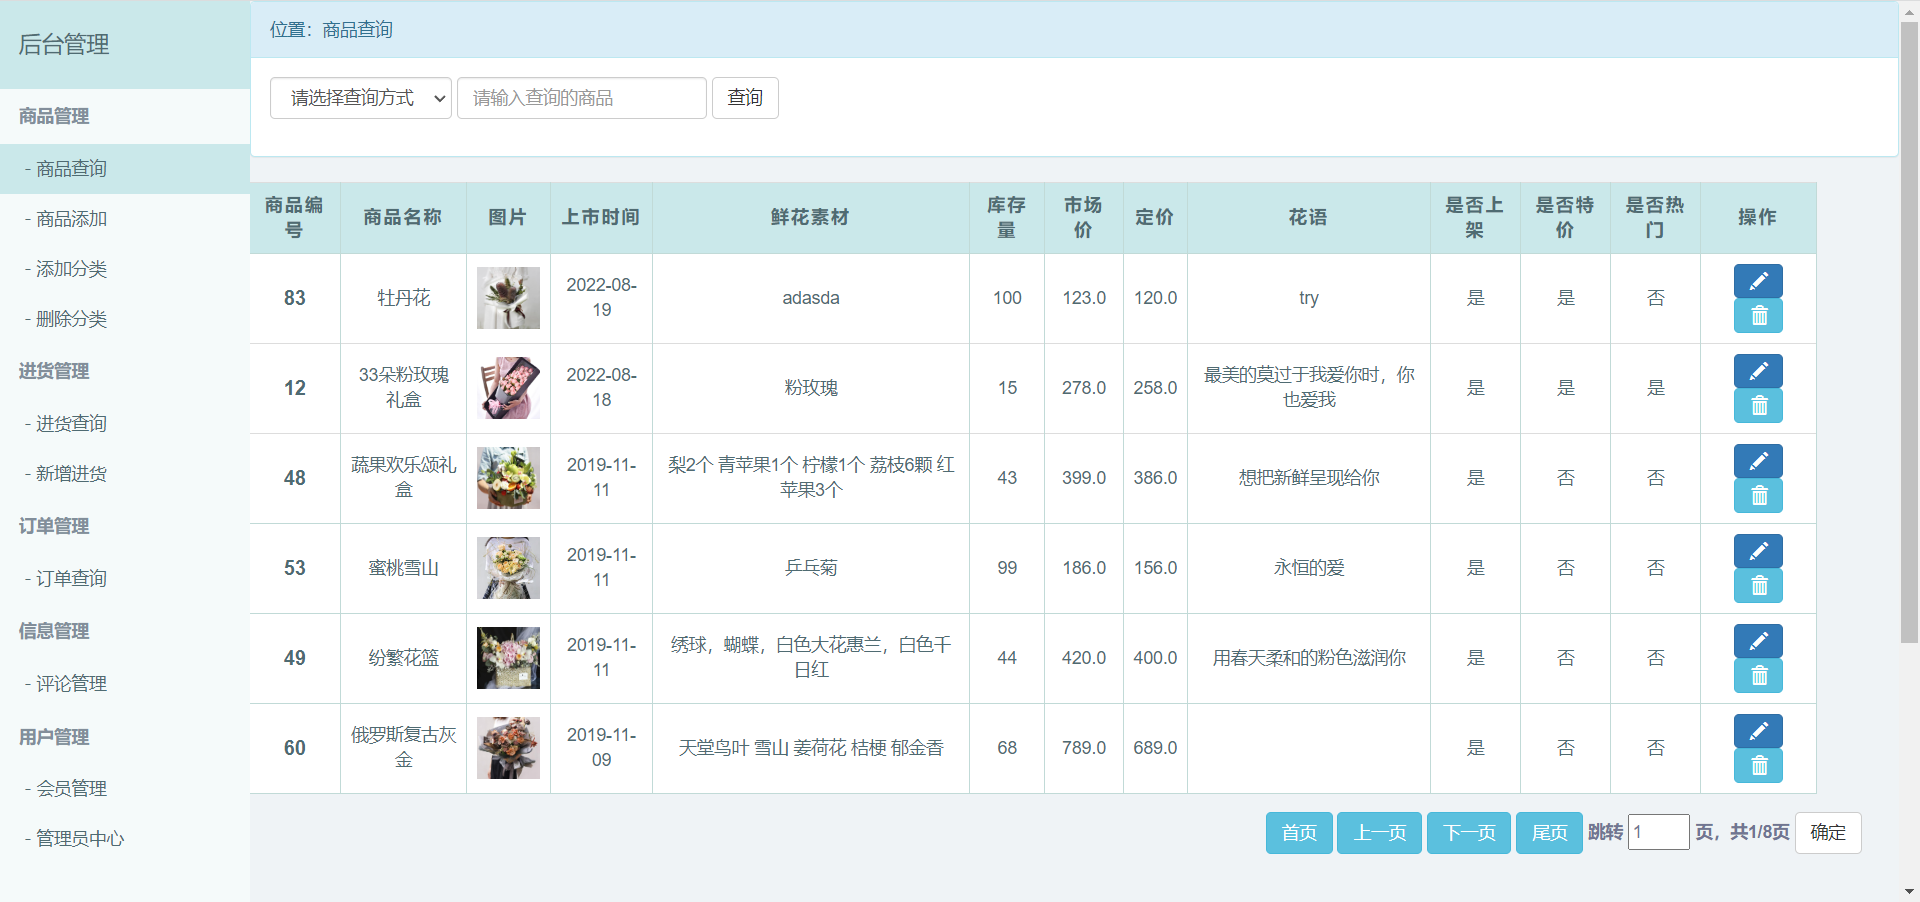The image size is (1920, 902).
Task: Open 进货查询 in the sidebar
Action: pyautogui.click(x=125, y=424)
